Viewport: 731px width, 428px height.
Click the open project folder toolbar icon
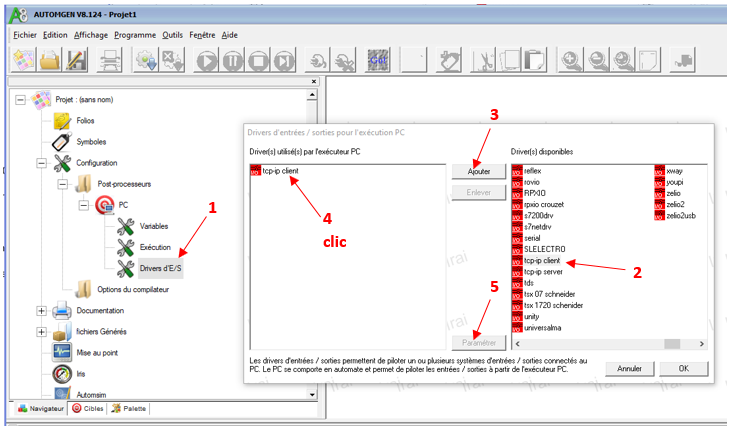51,60
